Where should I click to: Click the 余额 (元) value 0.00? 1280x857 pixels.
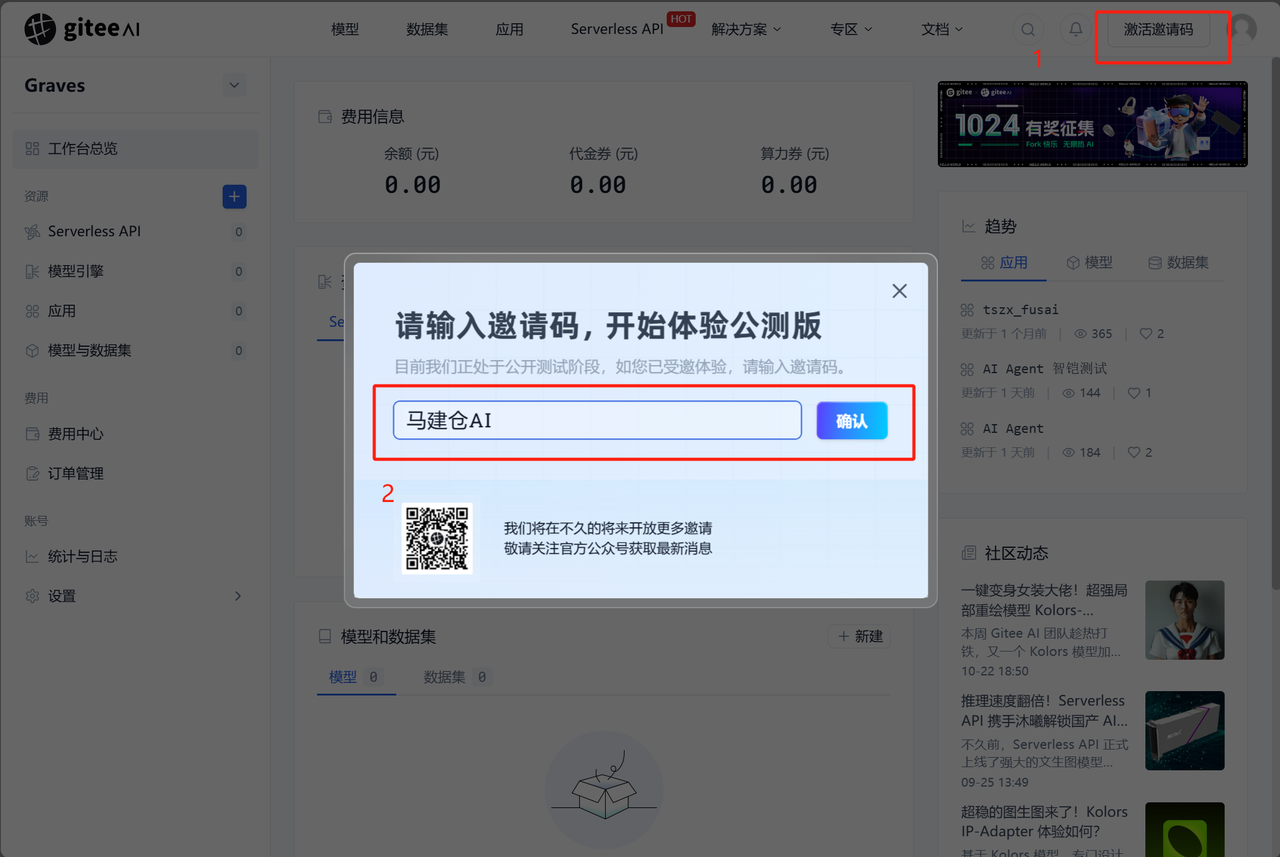412,185
